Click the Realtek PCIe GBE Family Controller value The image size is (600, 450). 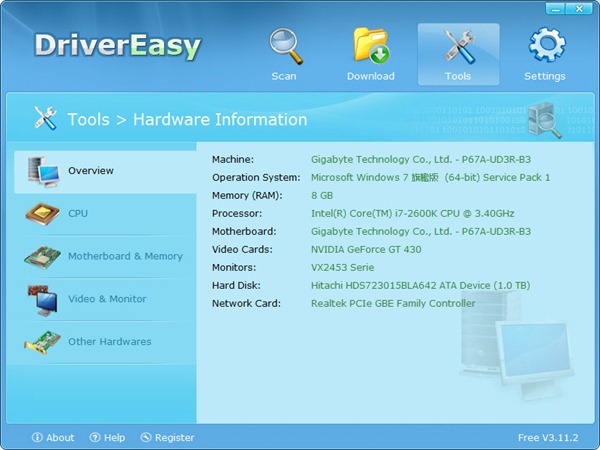point(393,303)
